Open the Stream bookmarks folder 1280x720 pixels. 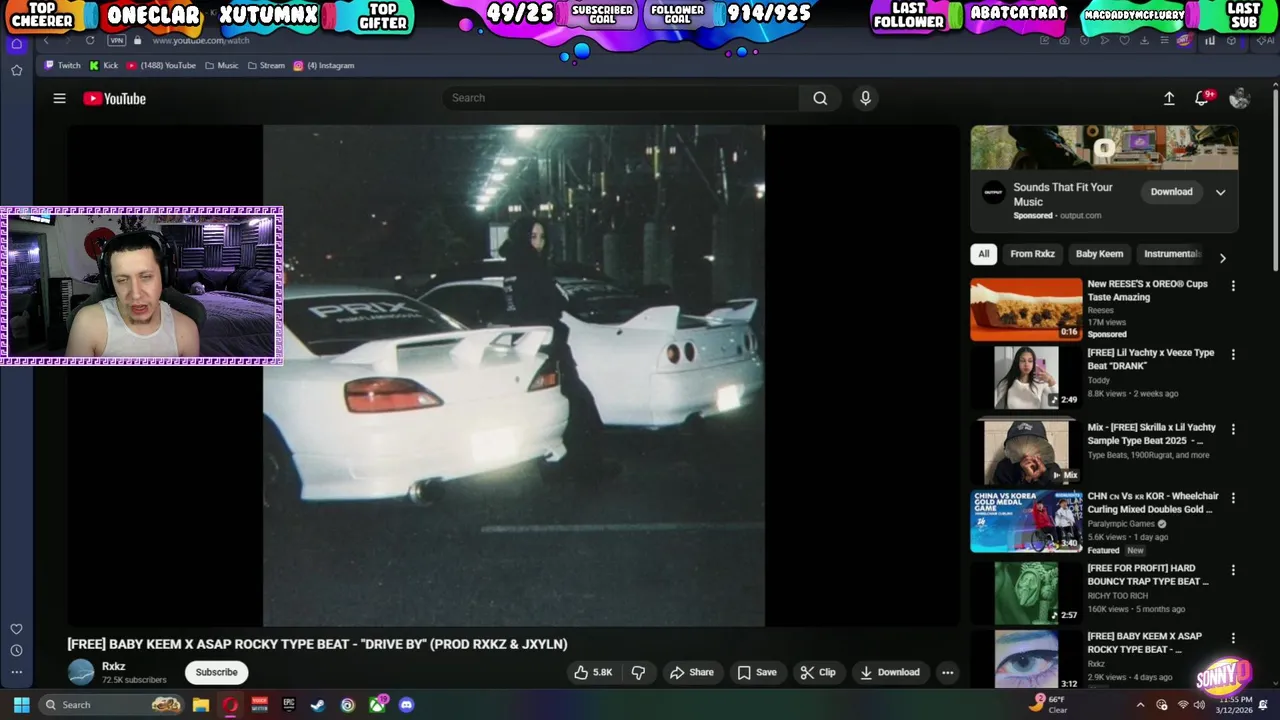(266, 66)
